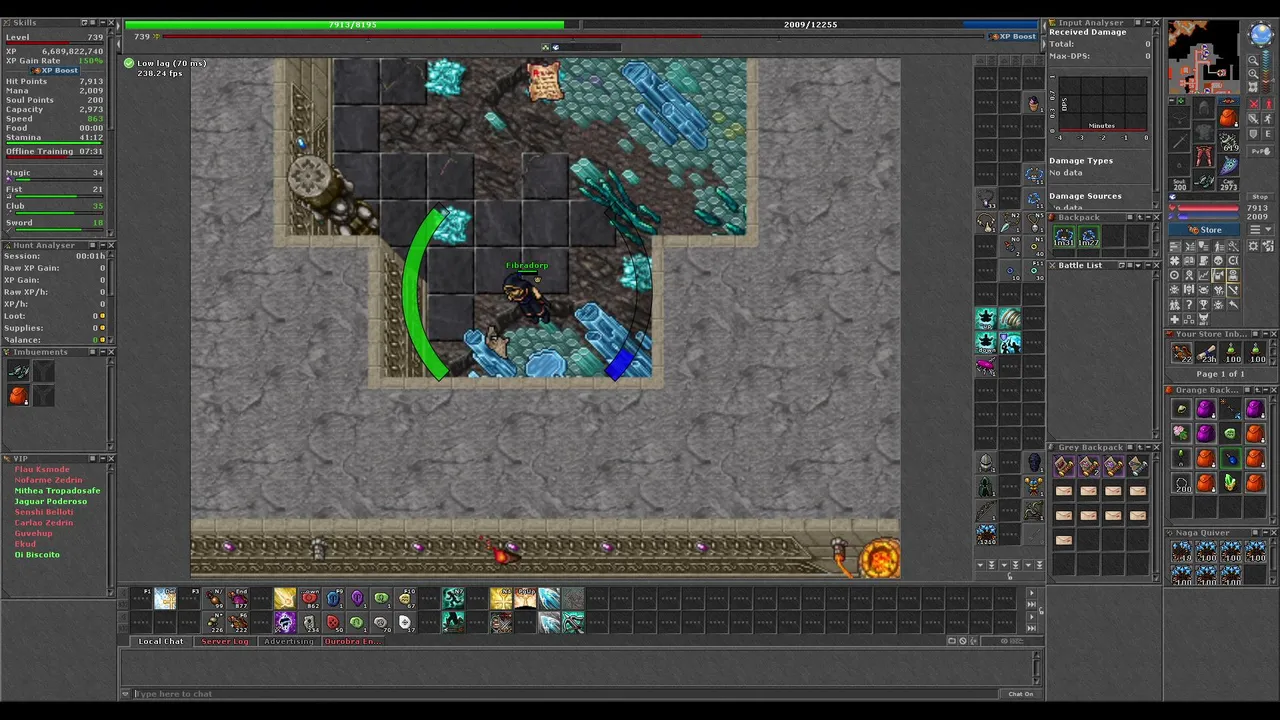Image resolution: width=1280 pixels, height=720 pixels.
Task: Select offensive fight mode red crossed swords
Action: (1253, 103)
